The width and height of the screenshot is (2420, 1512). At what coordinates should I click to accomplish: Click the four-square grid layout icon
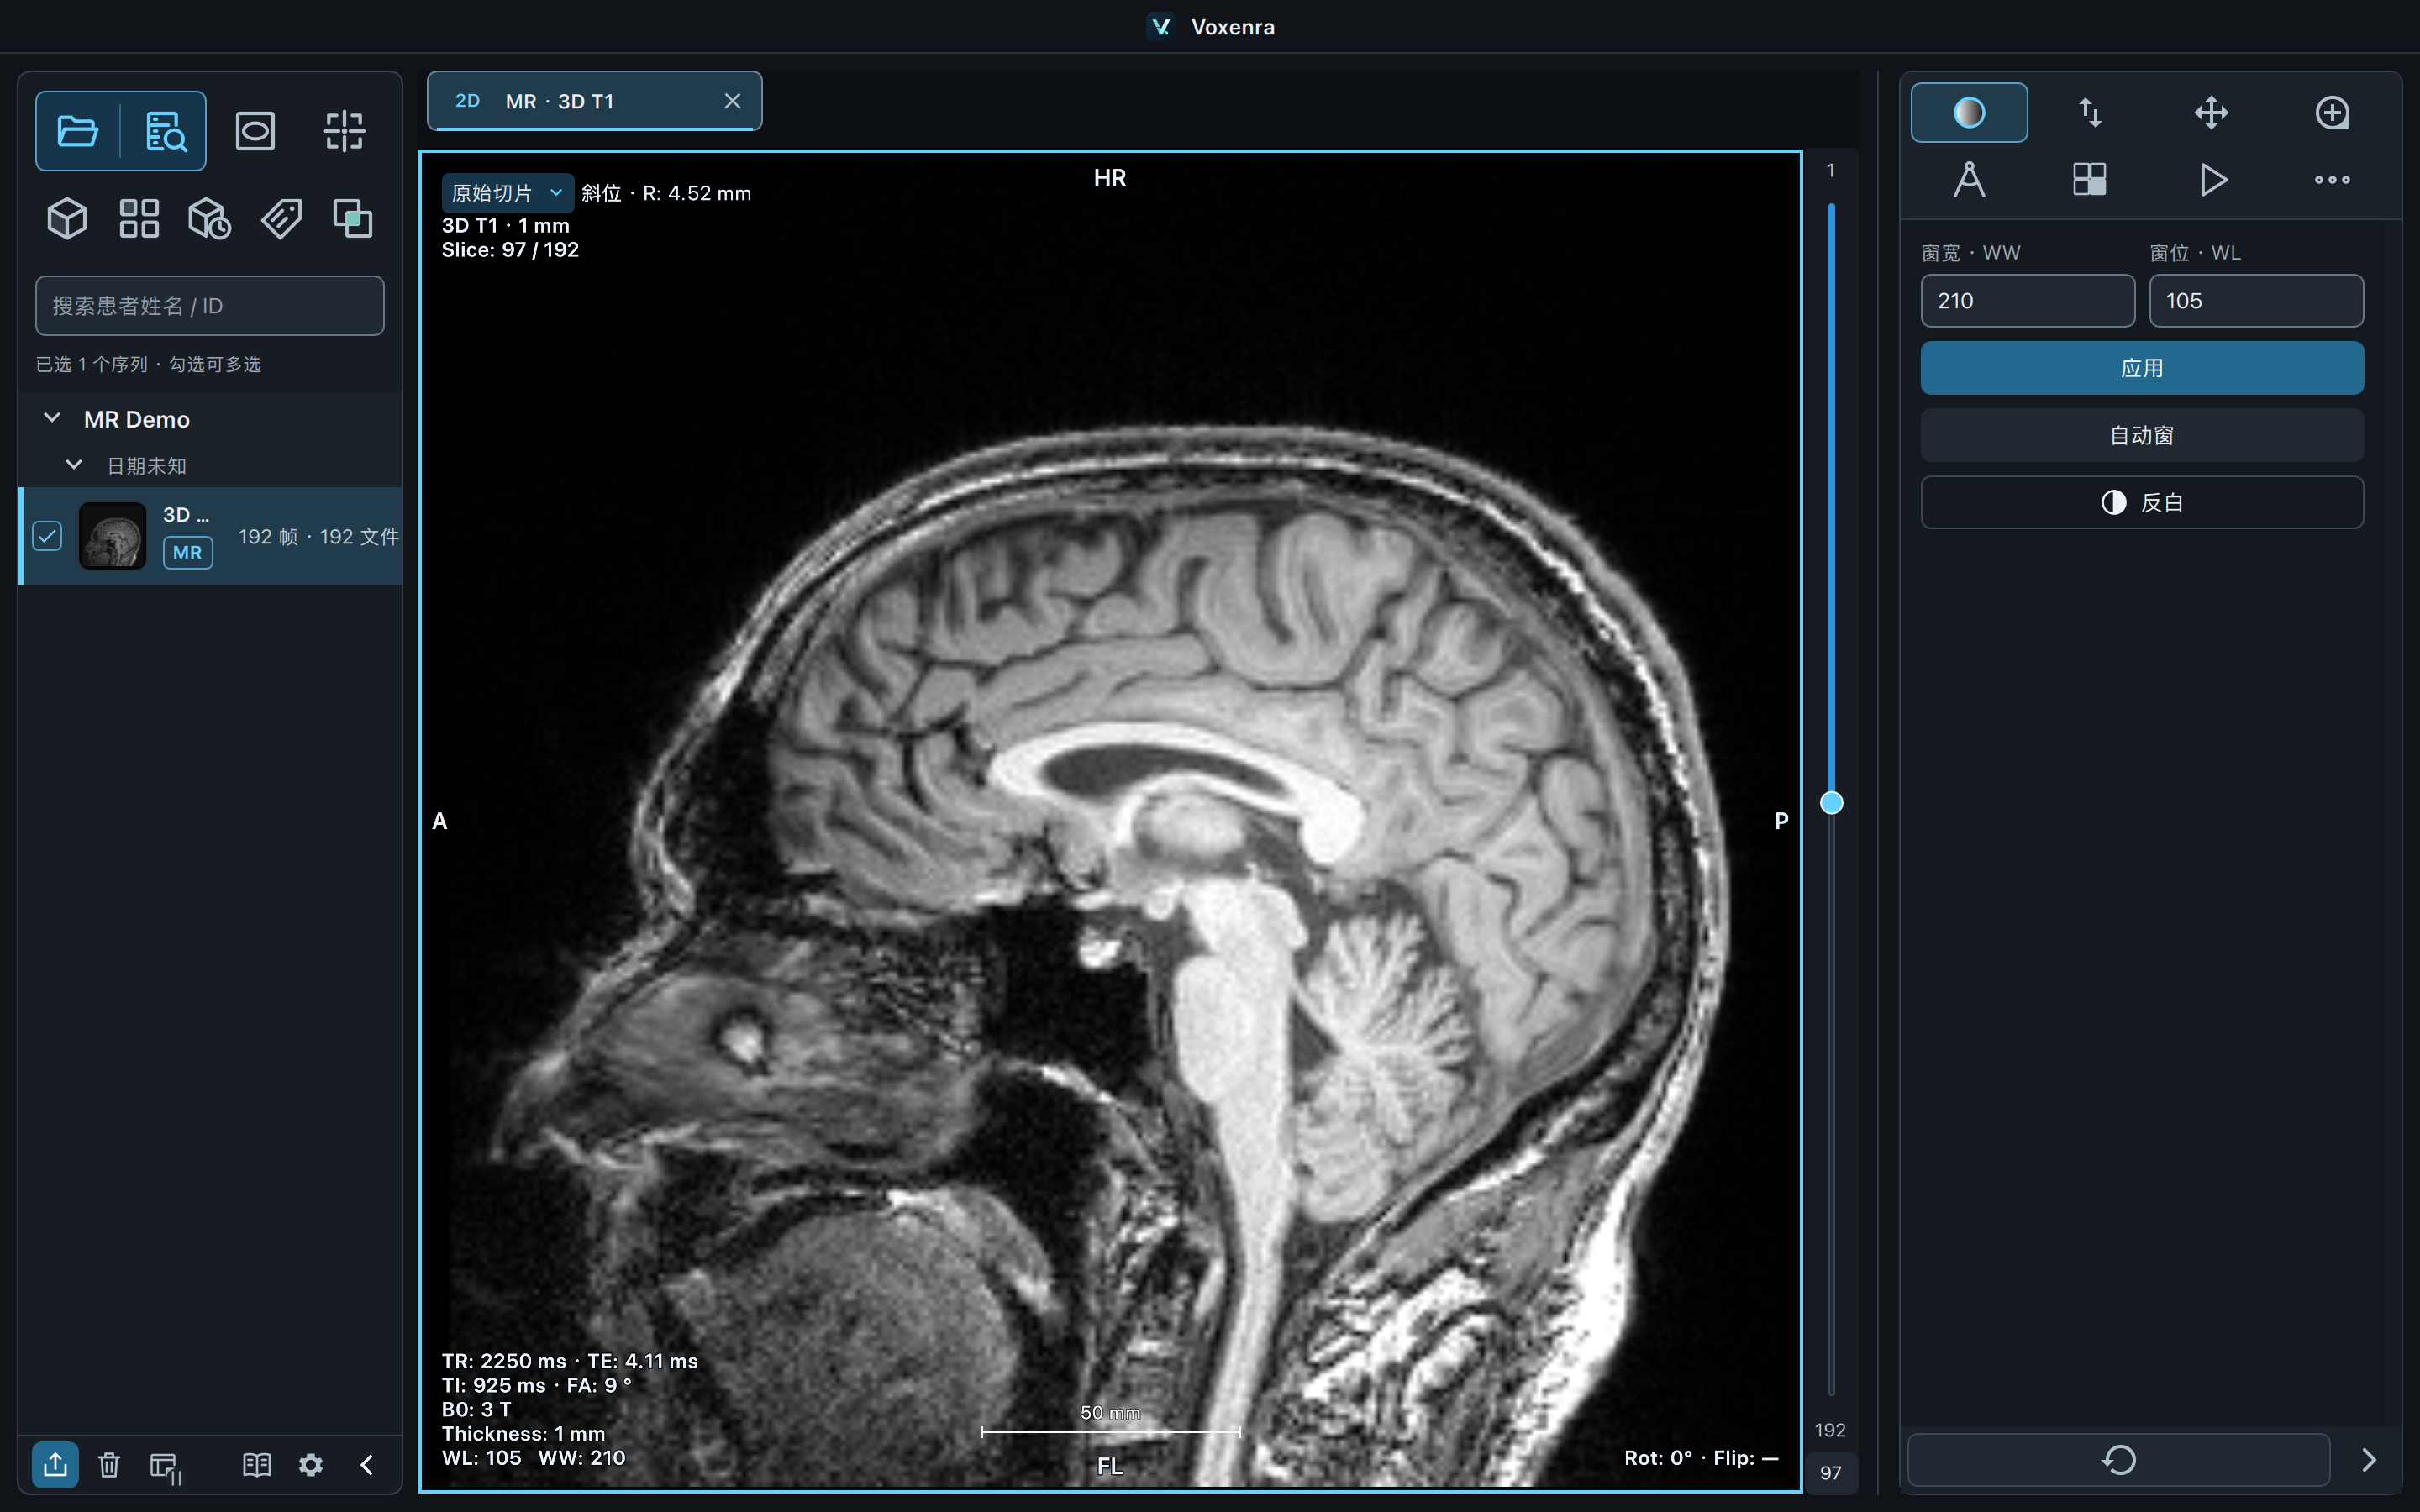[x=139, y=218]
